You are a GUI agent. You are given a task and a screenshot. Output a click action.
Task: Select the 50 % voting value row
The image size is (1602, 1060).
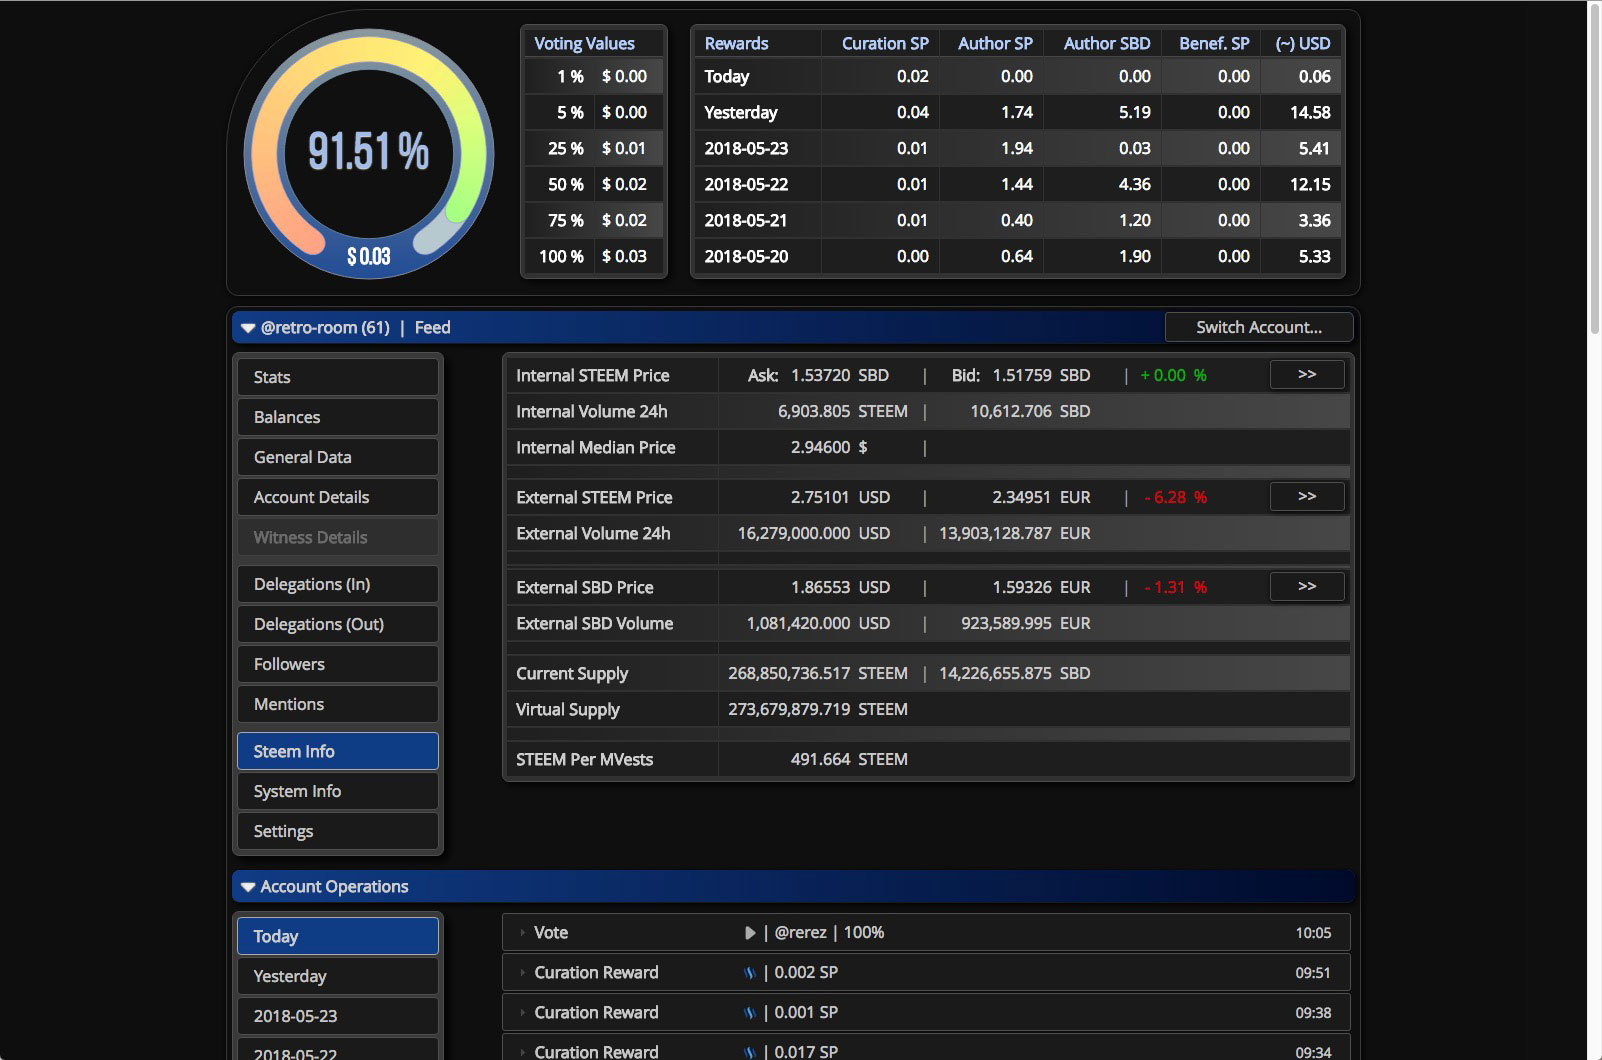click(x=594, y=184)
